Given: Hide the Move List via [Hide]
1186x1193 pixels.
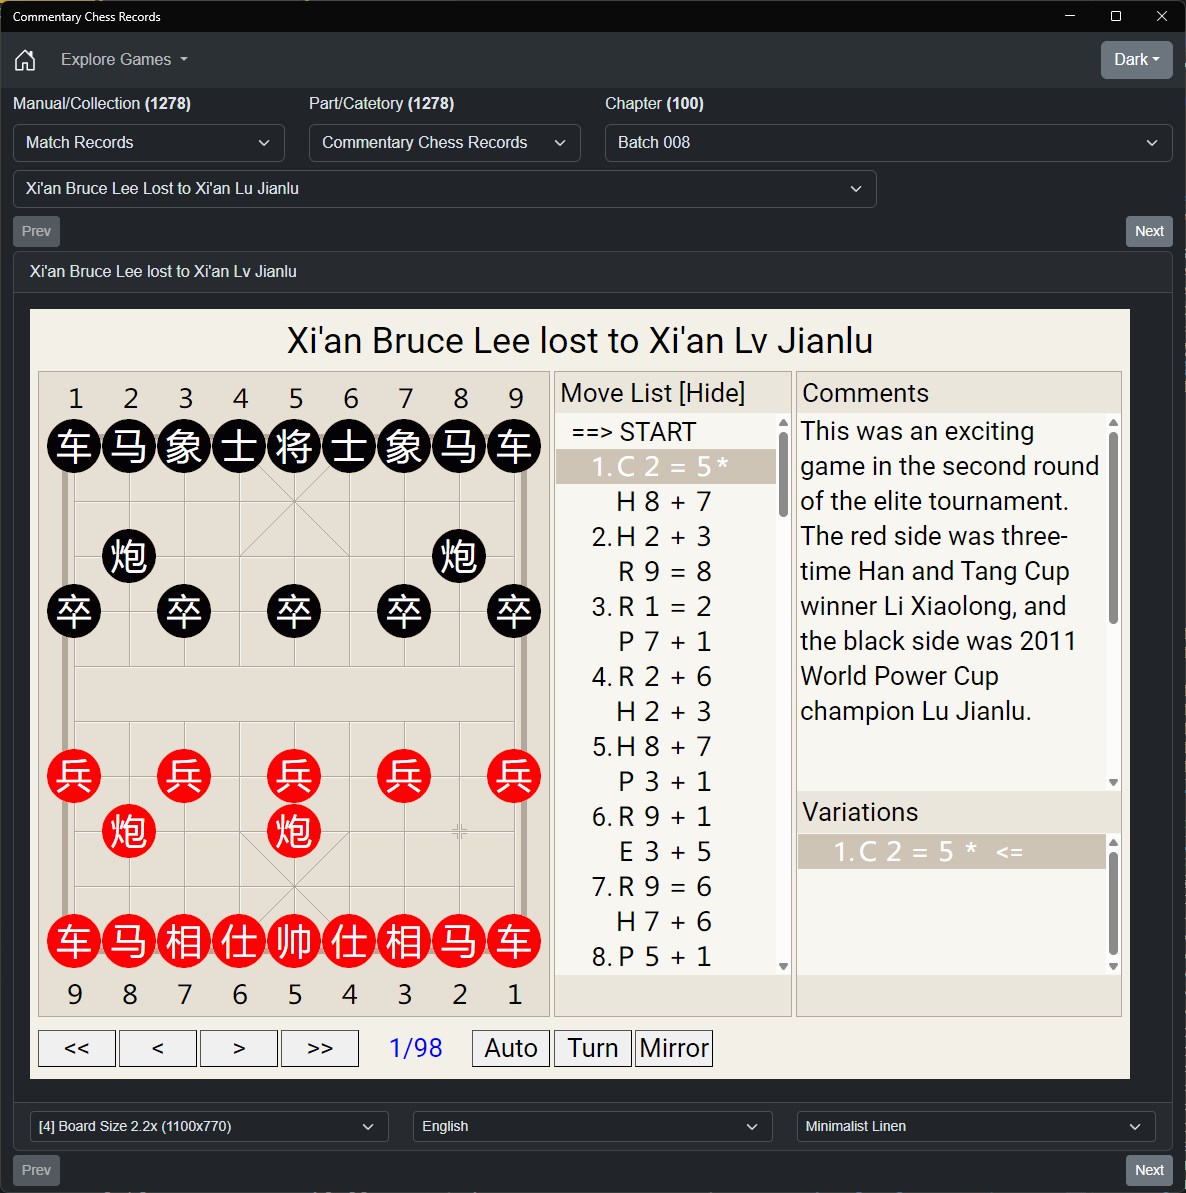Looking at the screenshot, I should (x=712, y=393).
